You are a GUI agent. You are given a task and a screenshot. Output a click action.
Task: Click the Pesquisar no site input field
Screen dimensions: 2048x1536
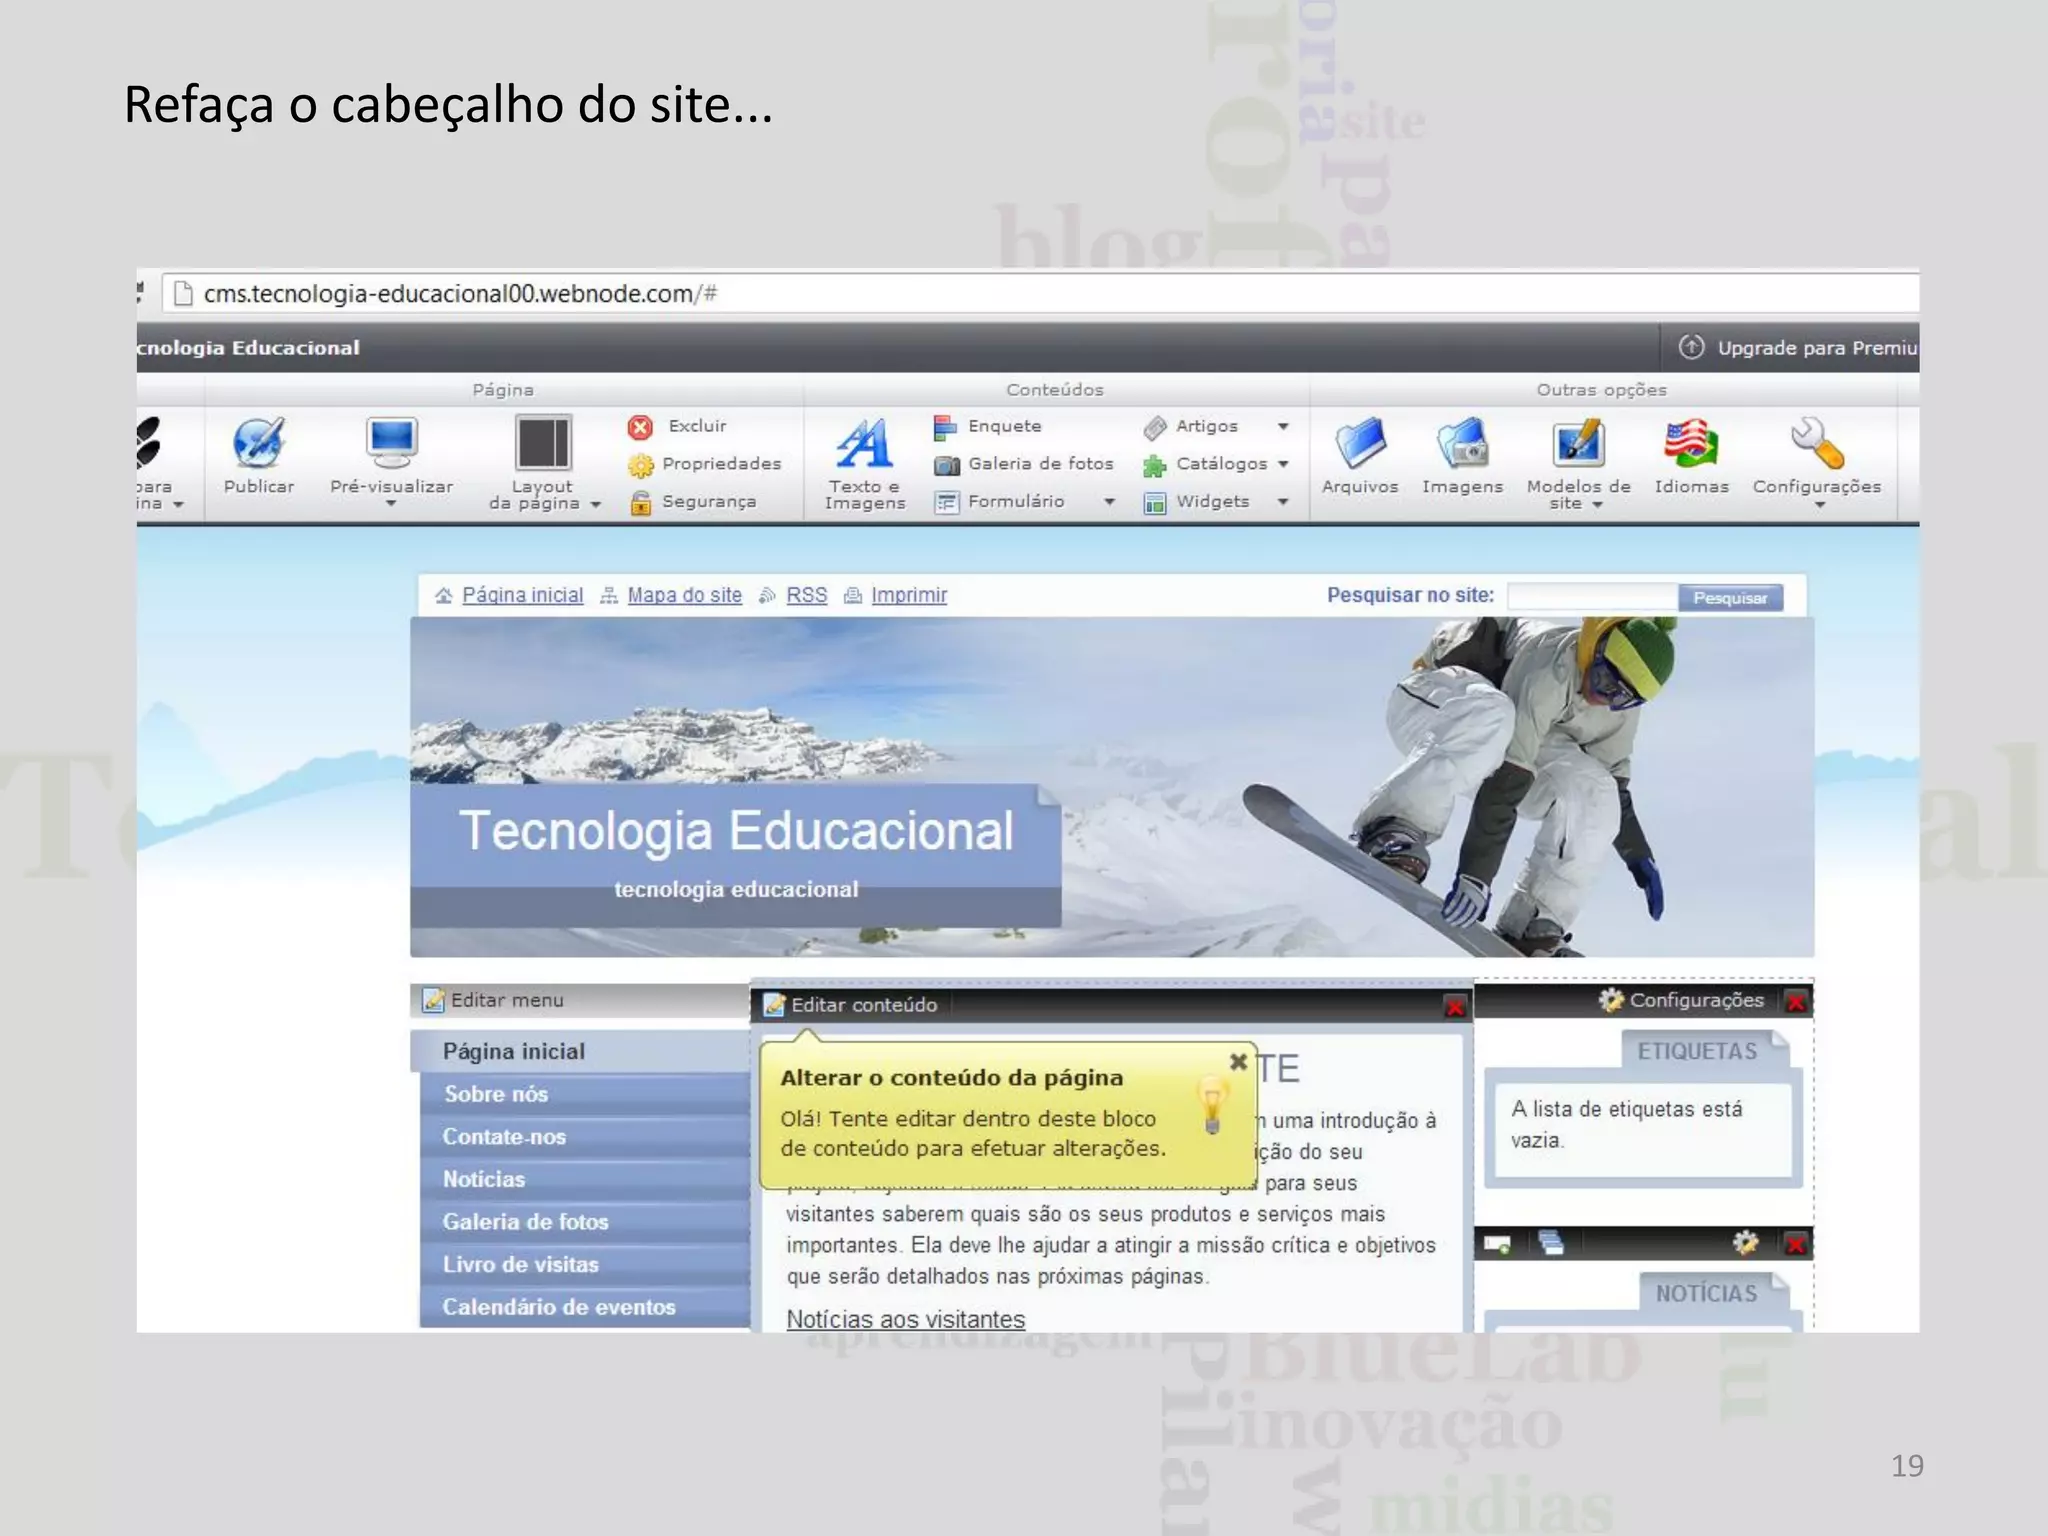(1592, 597)
